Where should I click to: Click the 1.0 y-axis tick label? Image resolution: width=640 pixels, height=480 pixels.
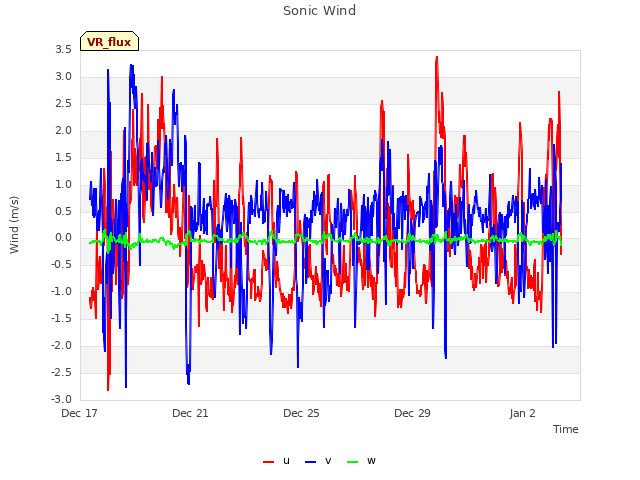(x=63, y=184)
